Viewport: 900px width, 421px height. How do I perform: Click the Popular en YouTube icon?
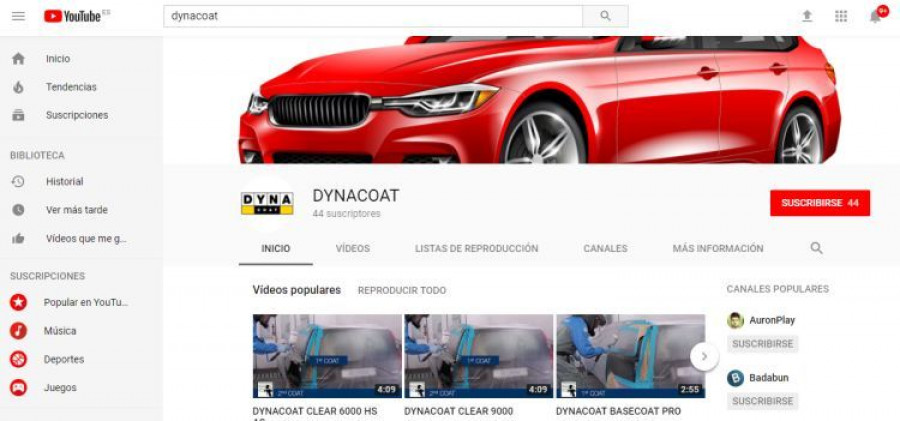18,302
